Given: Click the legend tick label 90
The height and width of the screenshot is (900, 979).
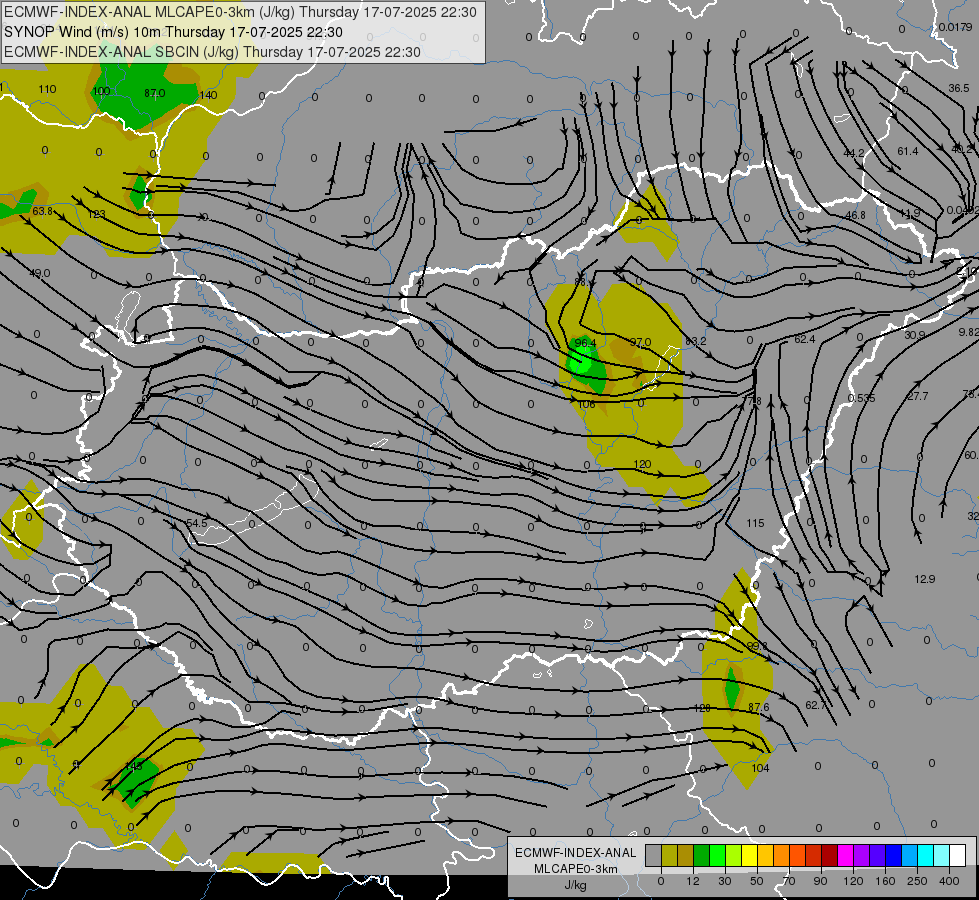Looking at the screenshot, I should 820,881.
